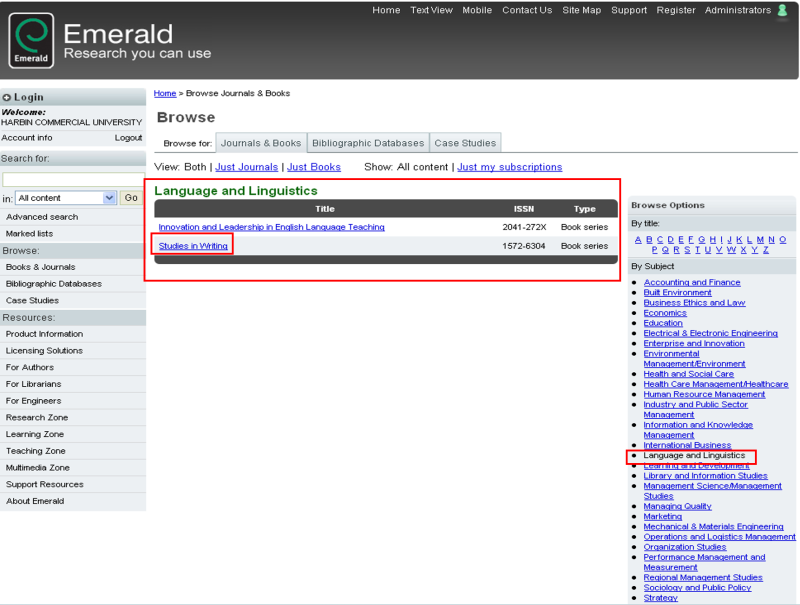The height and width of the screenshot is (605, 800).
Task: Open the 'All content' search scope dropdown
Action: [66, 198]
